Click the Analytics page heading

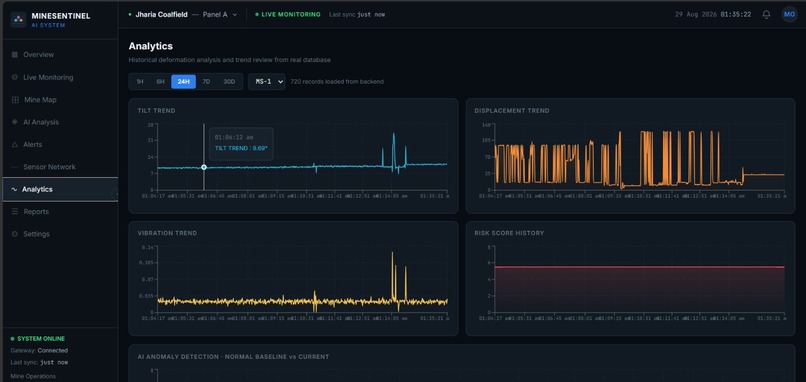point(151,46)
